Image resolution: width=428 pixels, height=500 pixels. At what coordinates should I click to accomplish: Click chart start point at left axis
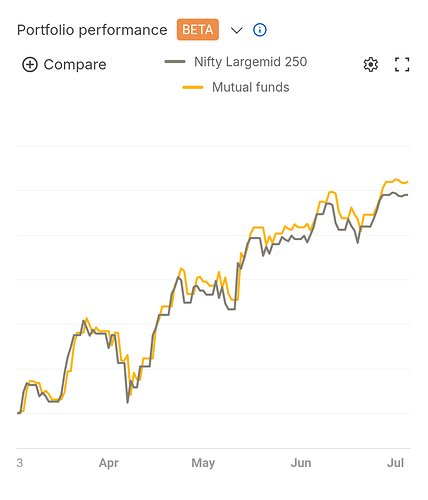tap(18, 413)
